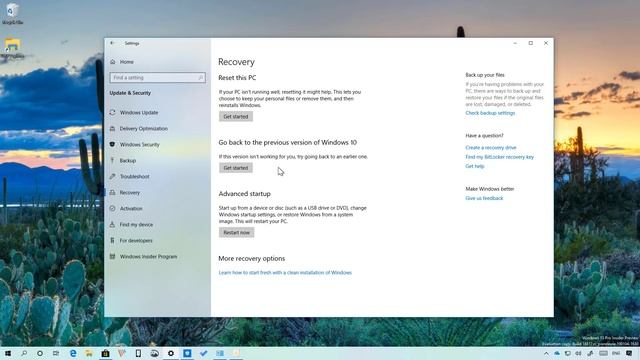Viewport: 640px width, 360px height.
Task: Open Check backup settings link
Action: pyautogui.click(x=490, y=113)
